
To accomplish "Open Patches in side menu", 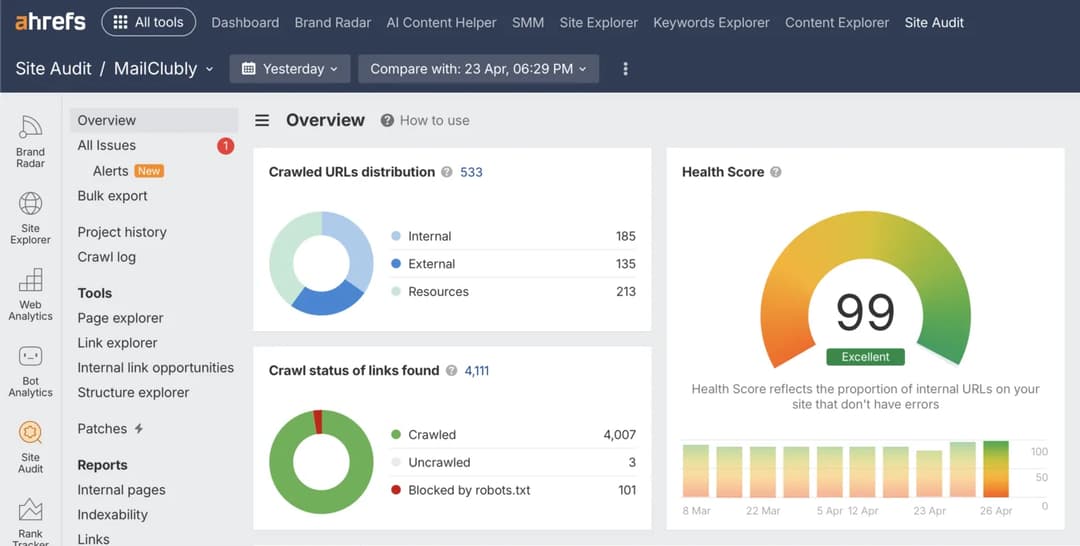I will tap(110, 429).
